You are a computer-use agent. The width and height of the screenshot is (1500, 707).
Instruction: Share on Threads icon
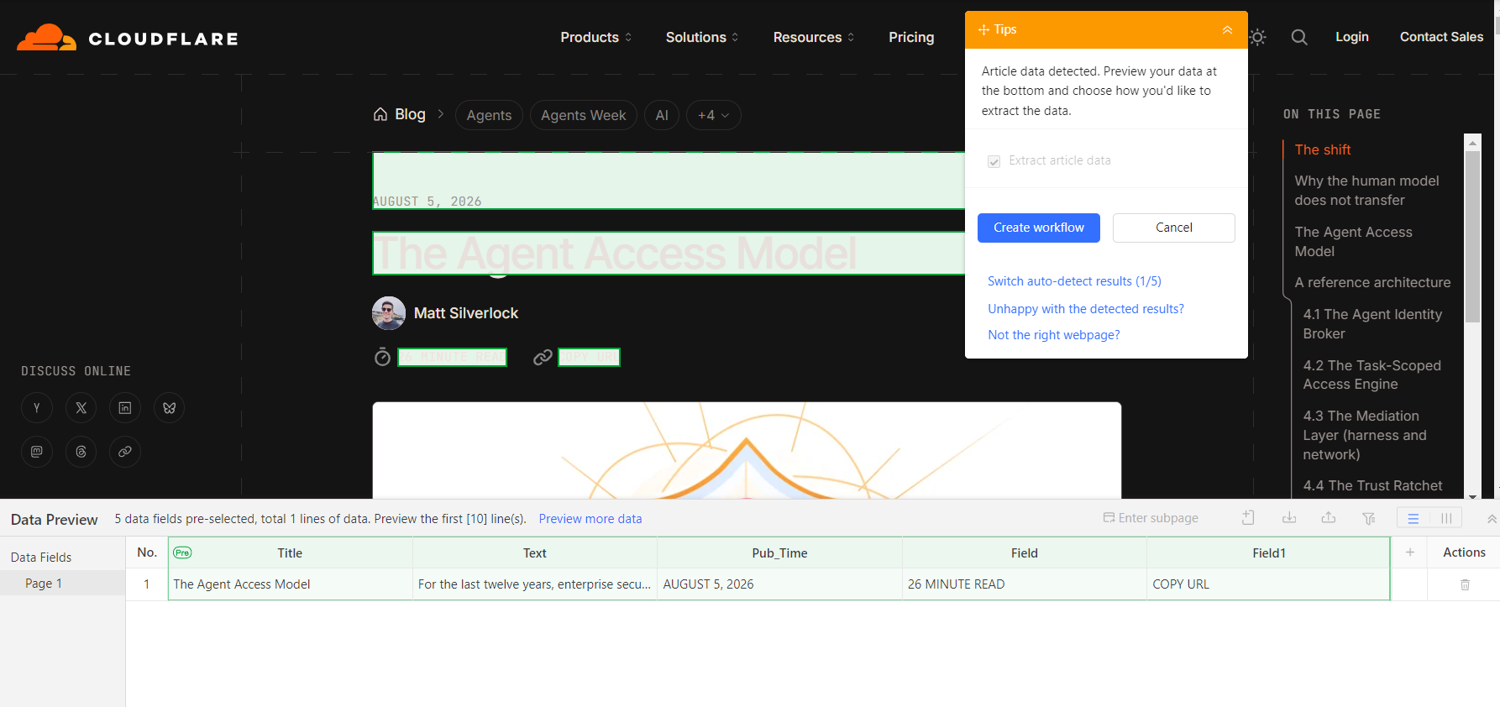coord(81,452)
